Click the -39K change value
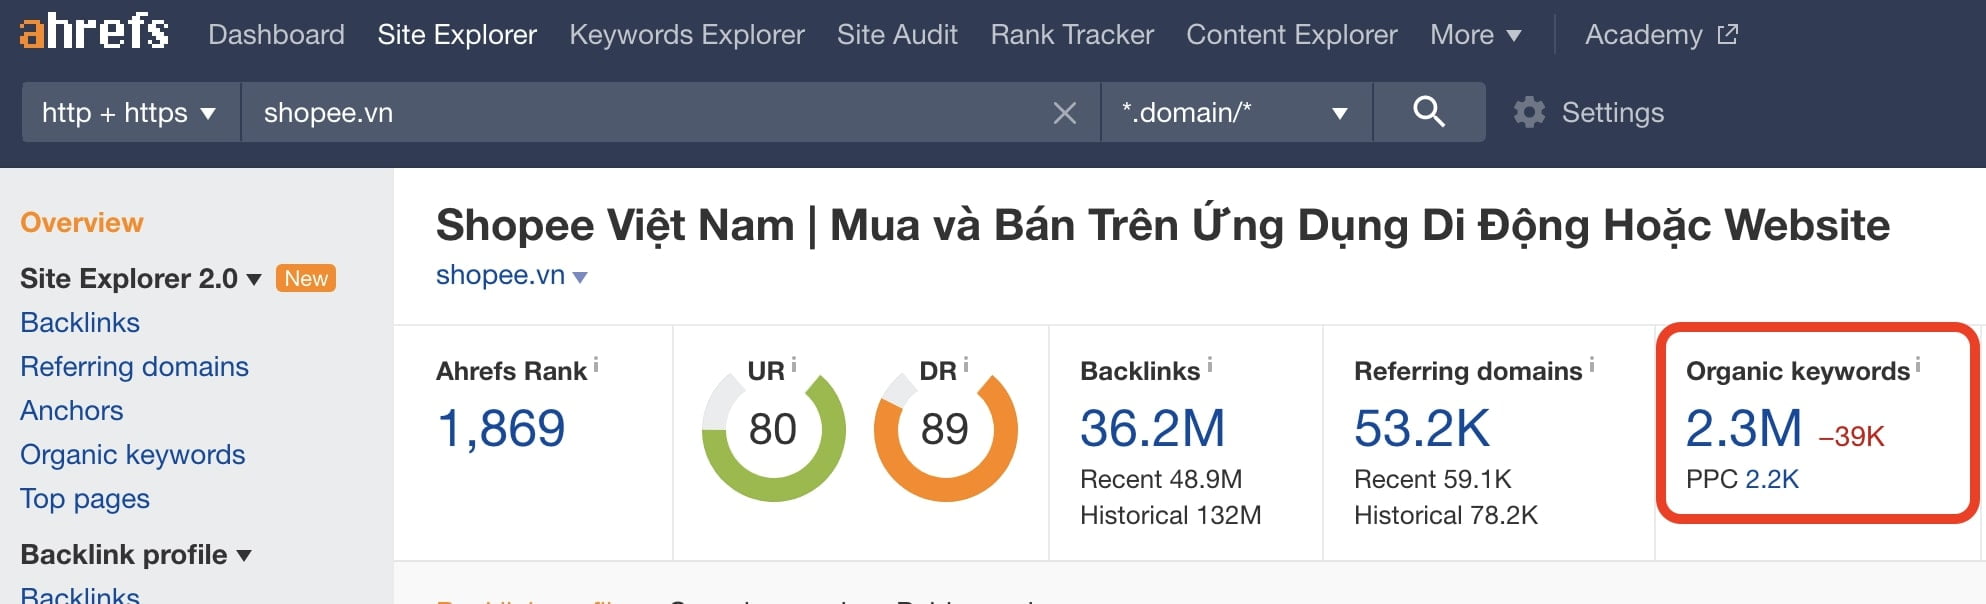Viewport: 1986px width, 604px height. (1851, 436)
